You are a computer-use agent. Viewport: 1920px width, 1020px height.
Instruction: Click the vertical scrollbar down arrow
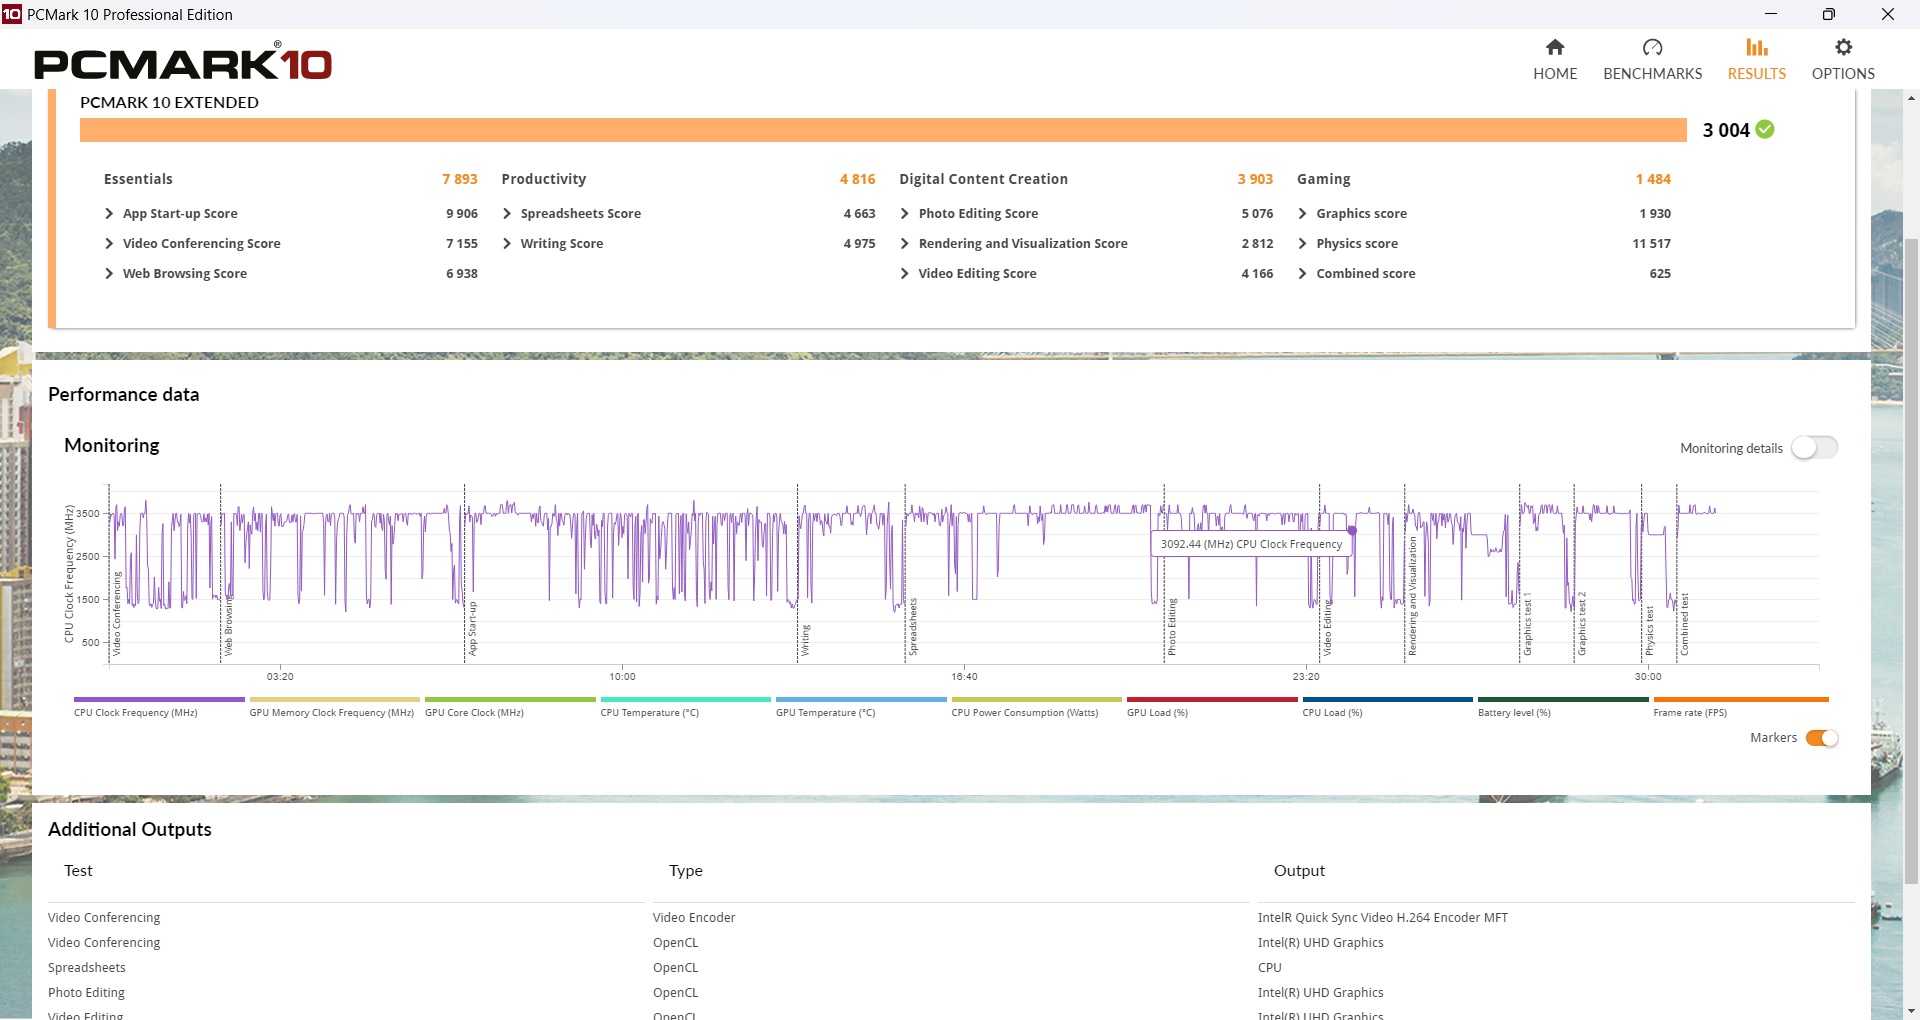(1911, 1011)
